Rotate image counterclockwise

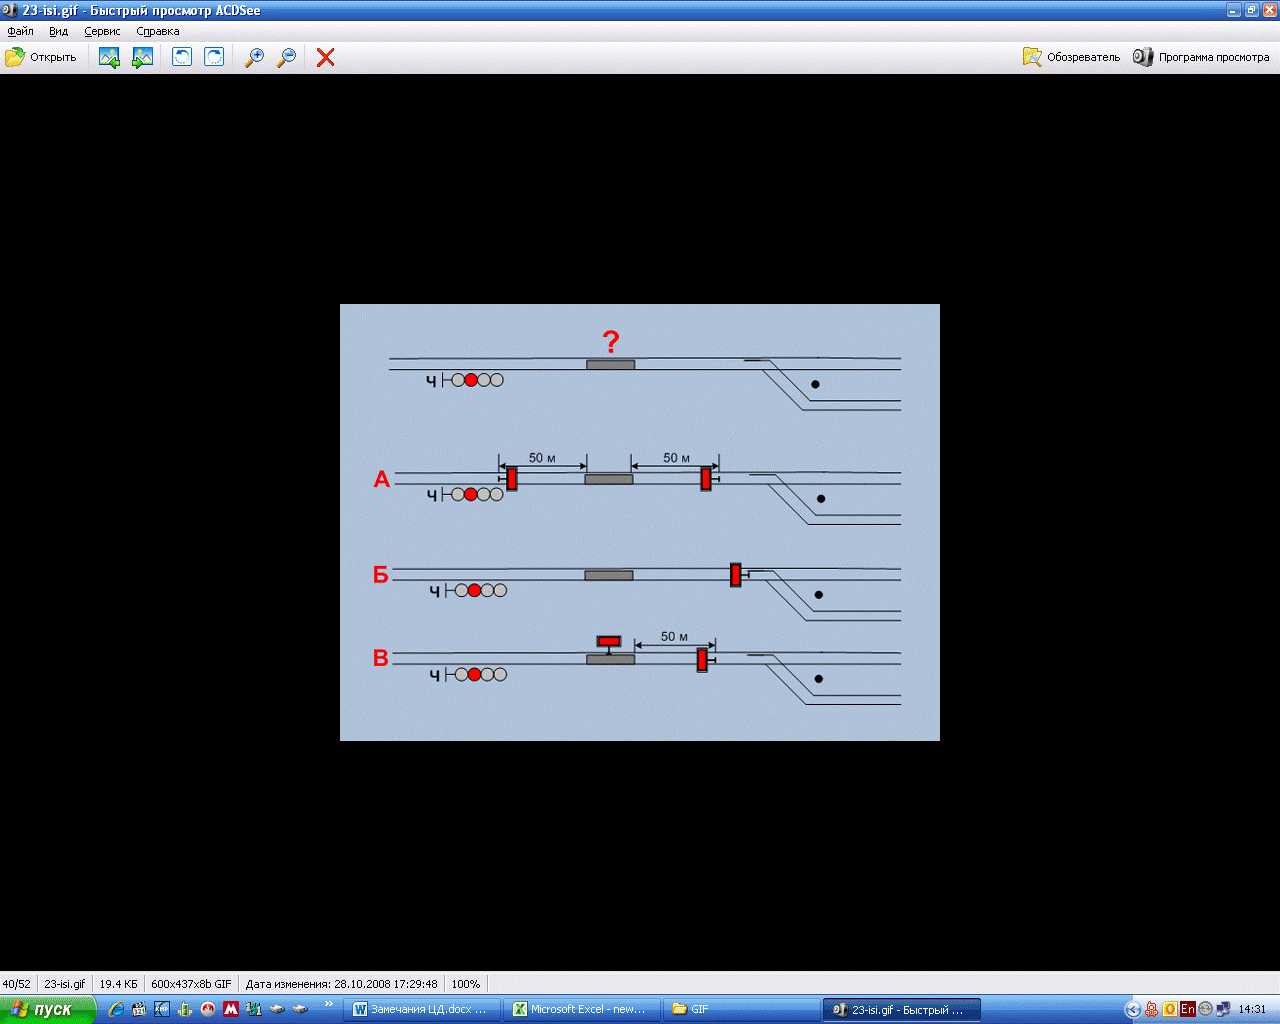181,57
